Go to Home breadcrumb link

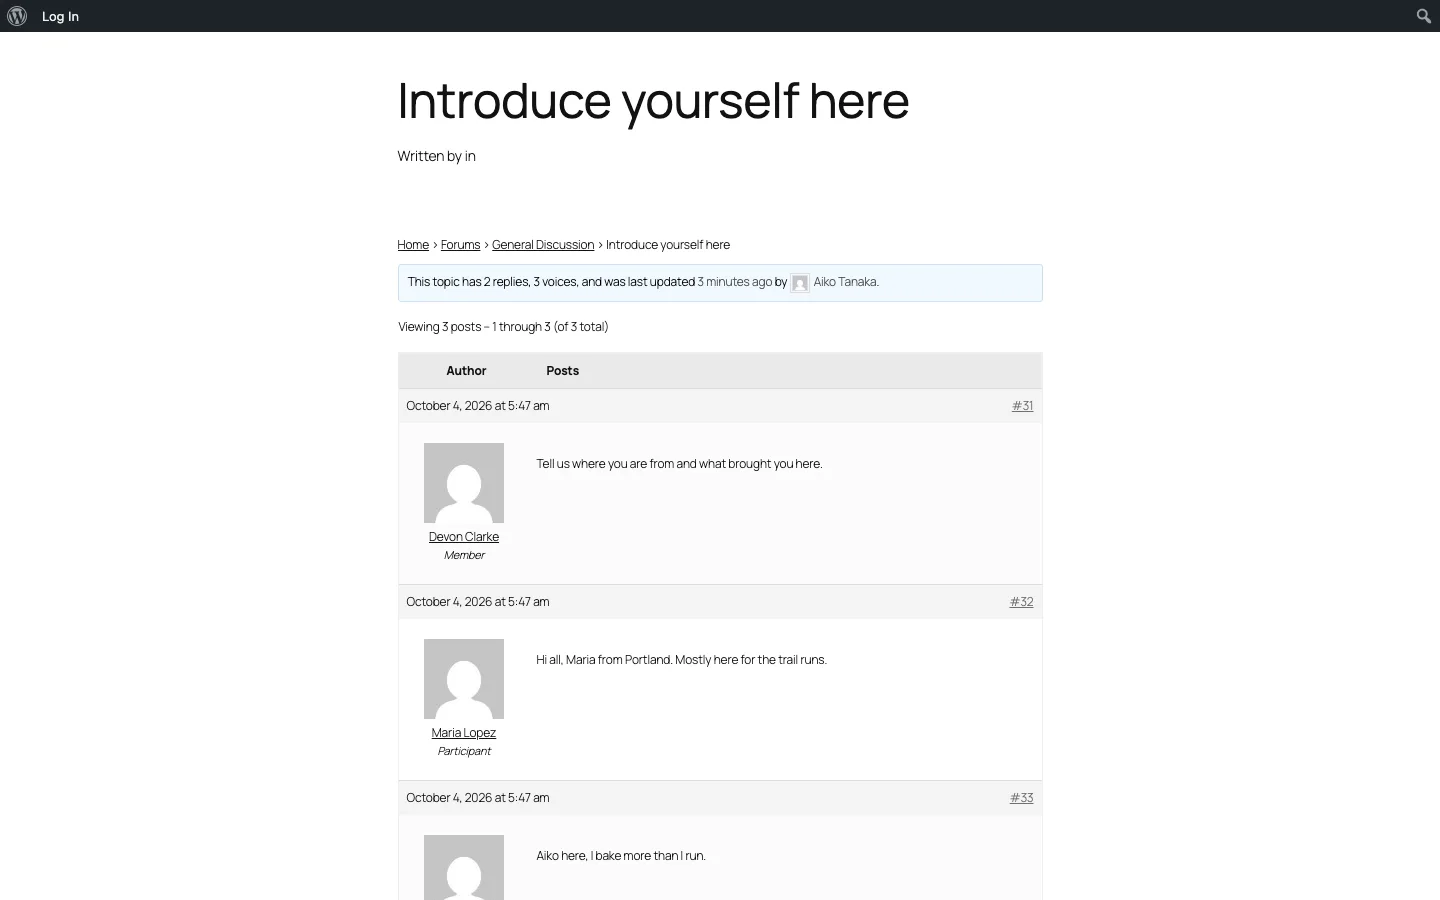point(413,245)
